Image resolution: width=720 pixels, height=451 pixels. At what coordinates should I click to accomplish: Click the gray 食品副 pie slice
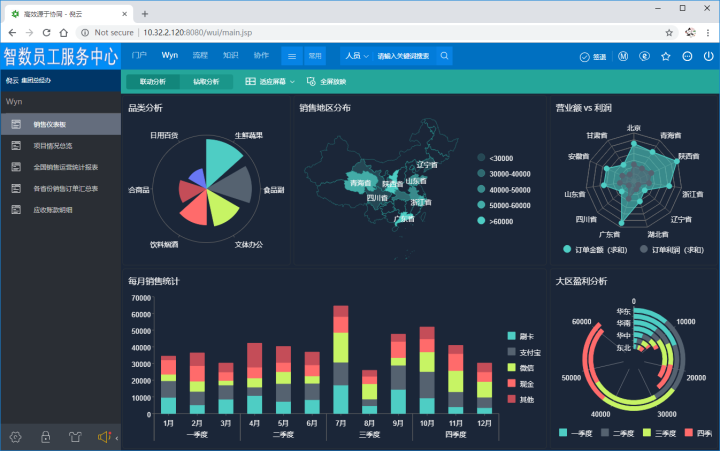(234, 186)
